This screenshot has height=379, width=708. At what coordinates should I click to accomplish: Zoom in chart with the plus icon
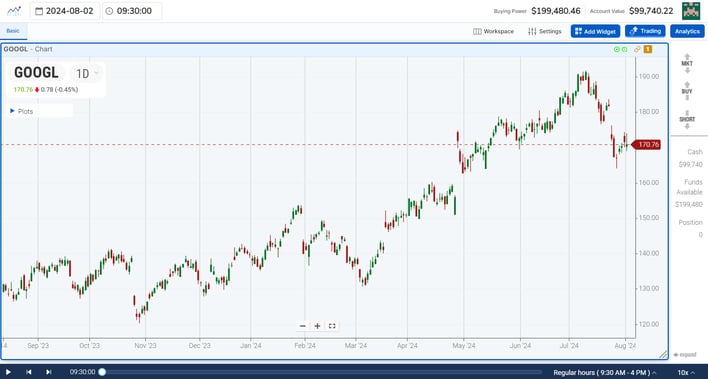pos(317,326)
